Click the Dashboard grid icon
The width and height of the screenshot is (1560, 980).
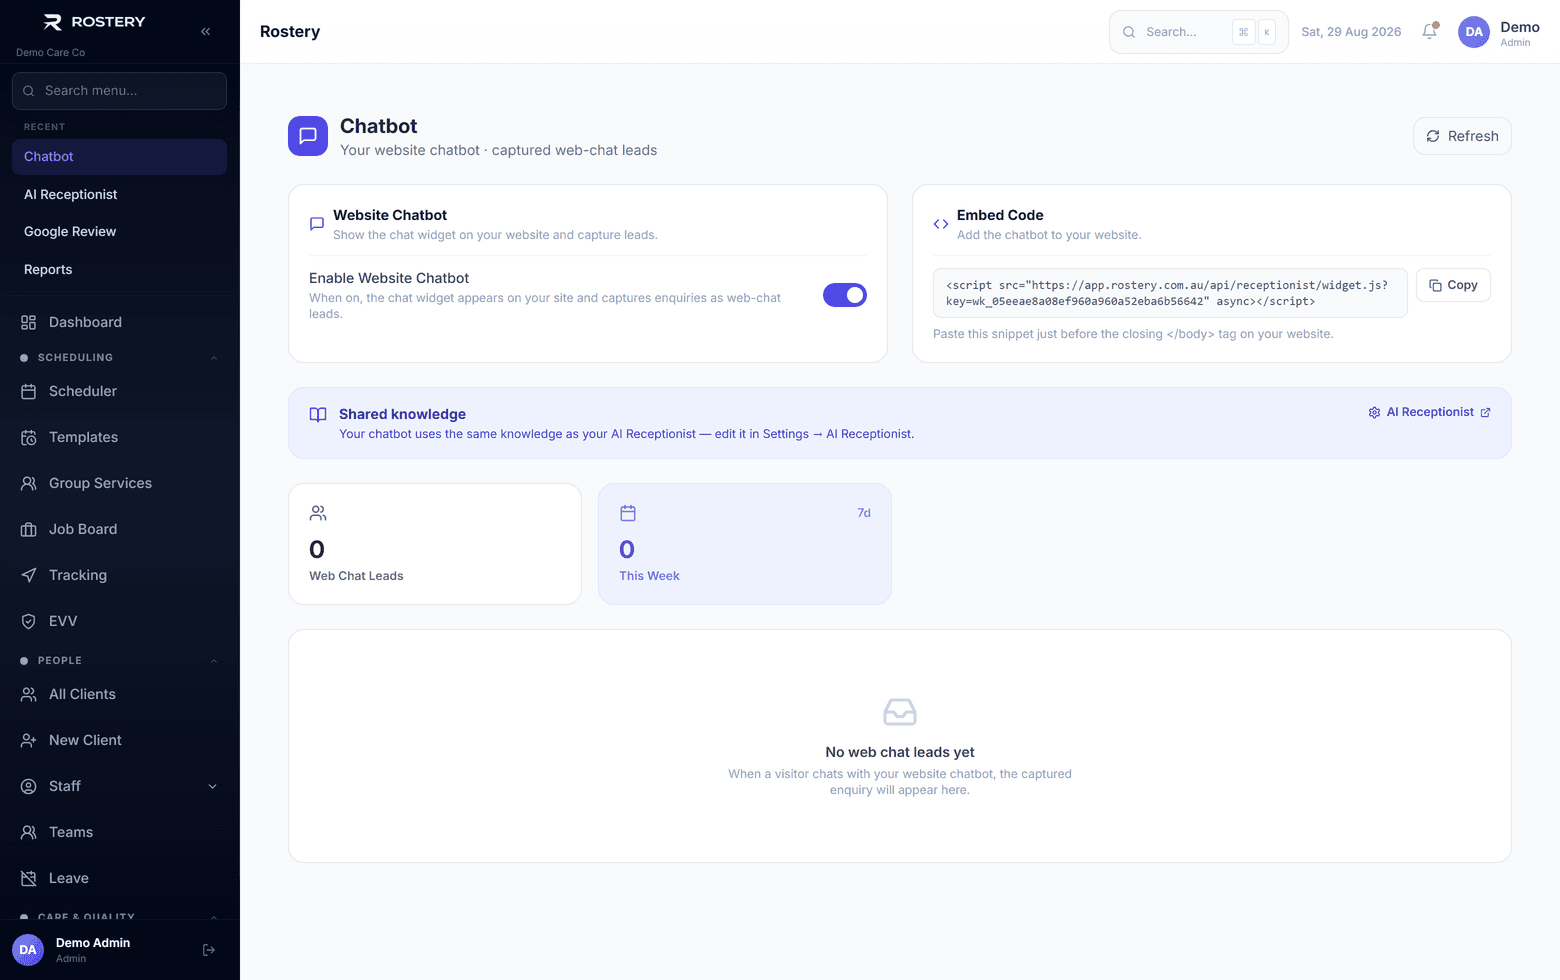click(x=29, y=322)
